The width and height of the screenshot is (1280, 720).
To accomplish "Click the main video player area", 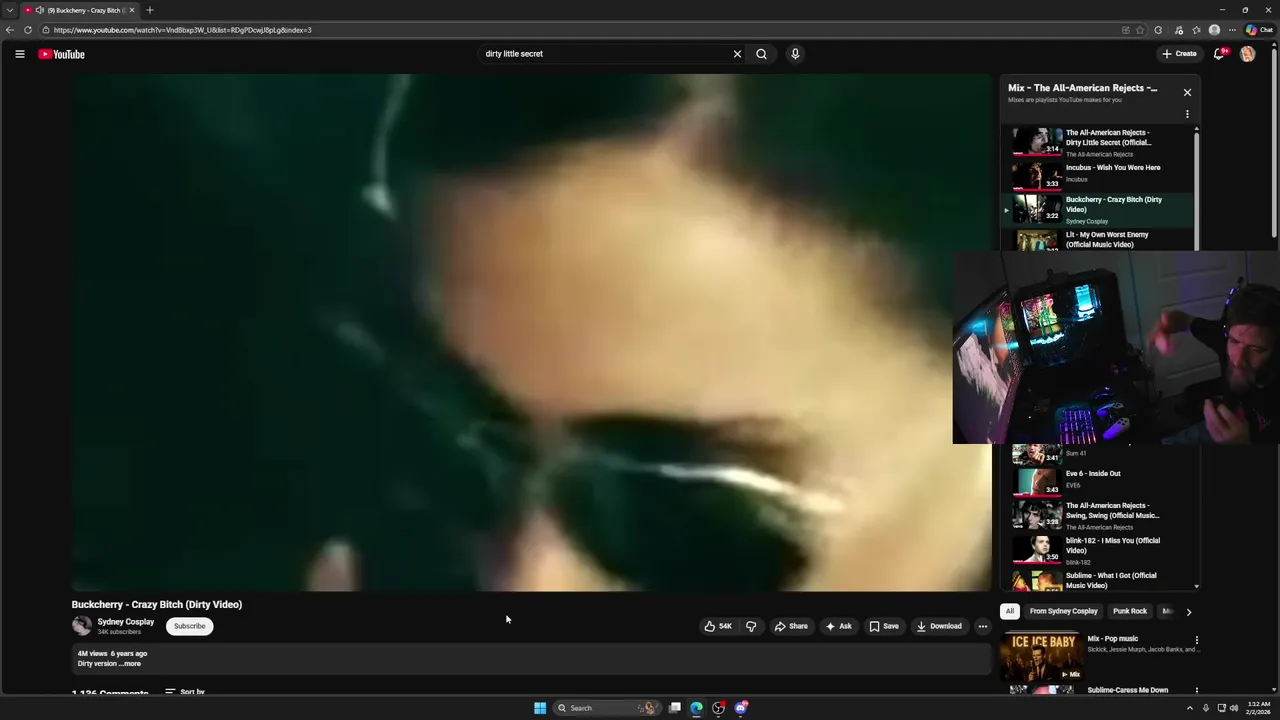I will [530, 332].
